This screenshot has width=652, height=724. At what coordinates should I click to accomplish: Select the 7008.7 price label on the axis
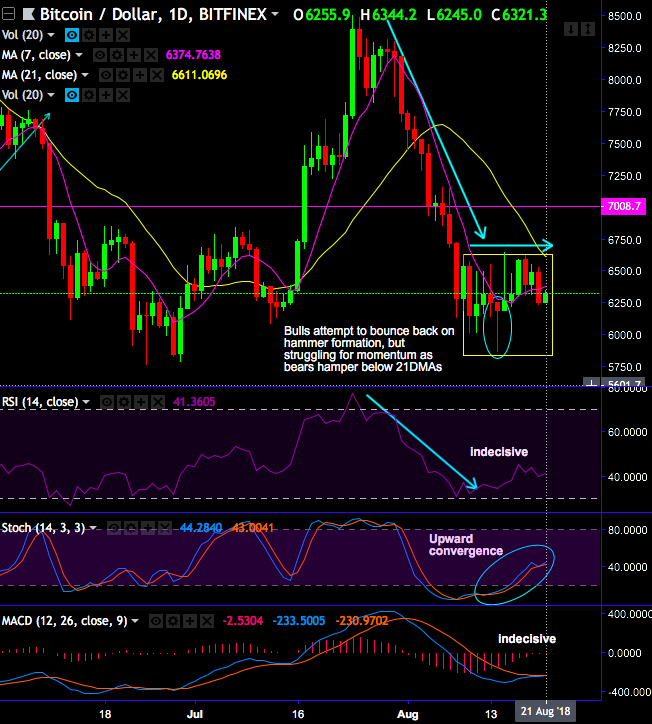pos(624,206)
